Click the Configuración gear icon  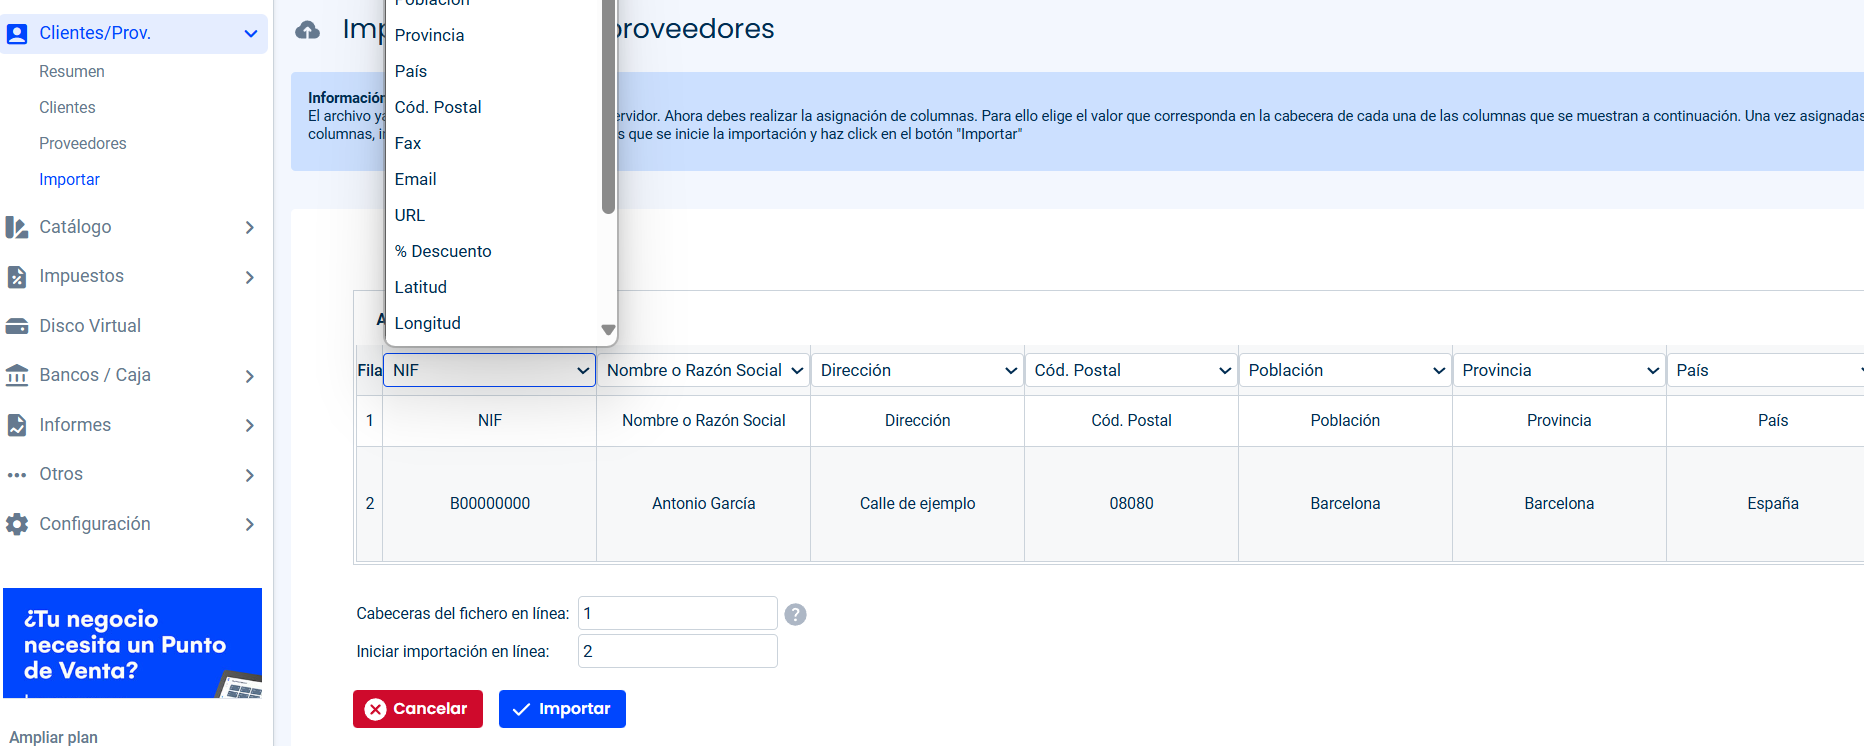coord(17,524)
